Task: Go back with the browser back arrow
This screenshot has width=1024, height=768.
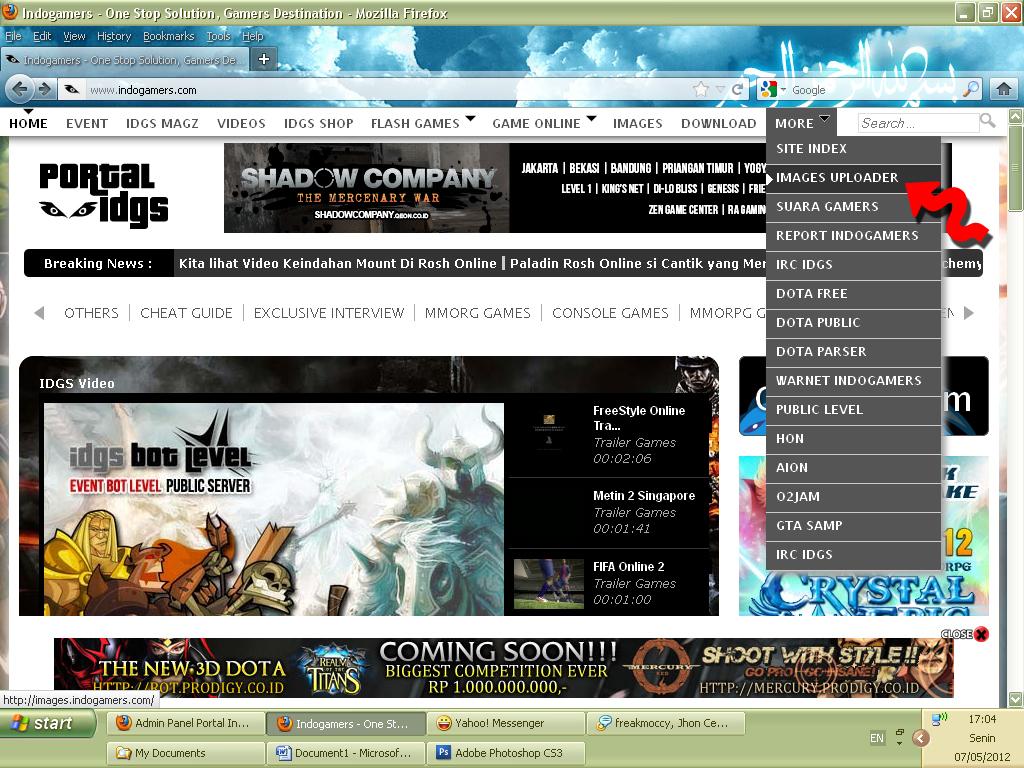Action: pos(20,89)
